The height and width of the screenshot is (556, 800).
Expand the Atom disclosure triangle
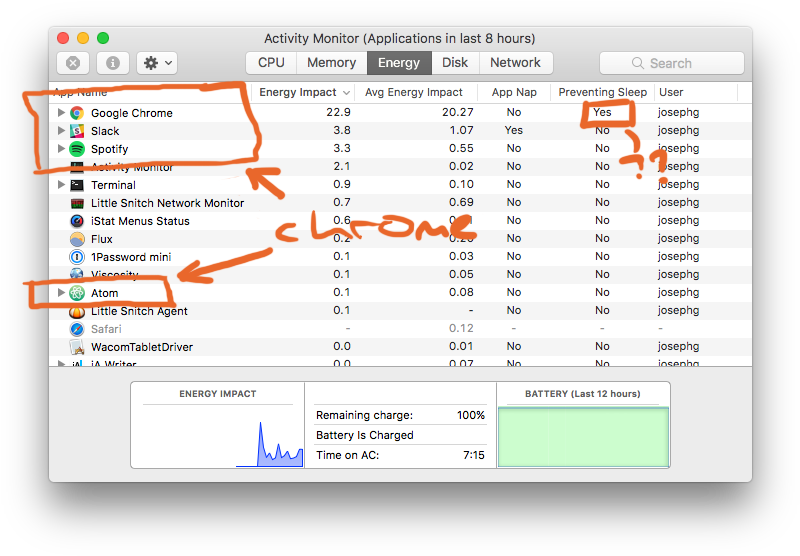(x=61, y=293)
